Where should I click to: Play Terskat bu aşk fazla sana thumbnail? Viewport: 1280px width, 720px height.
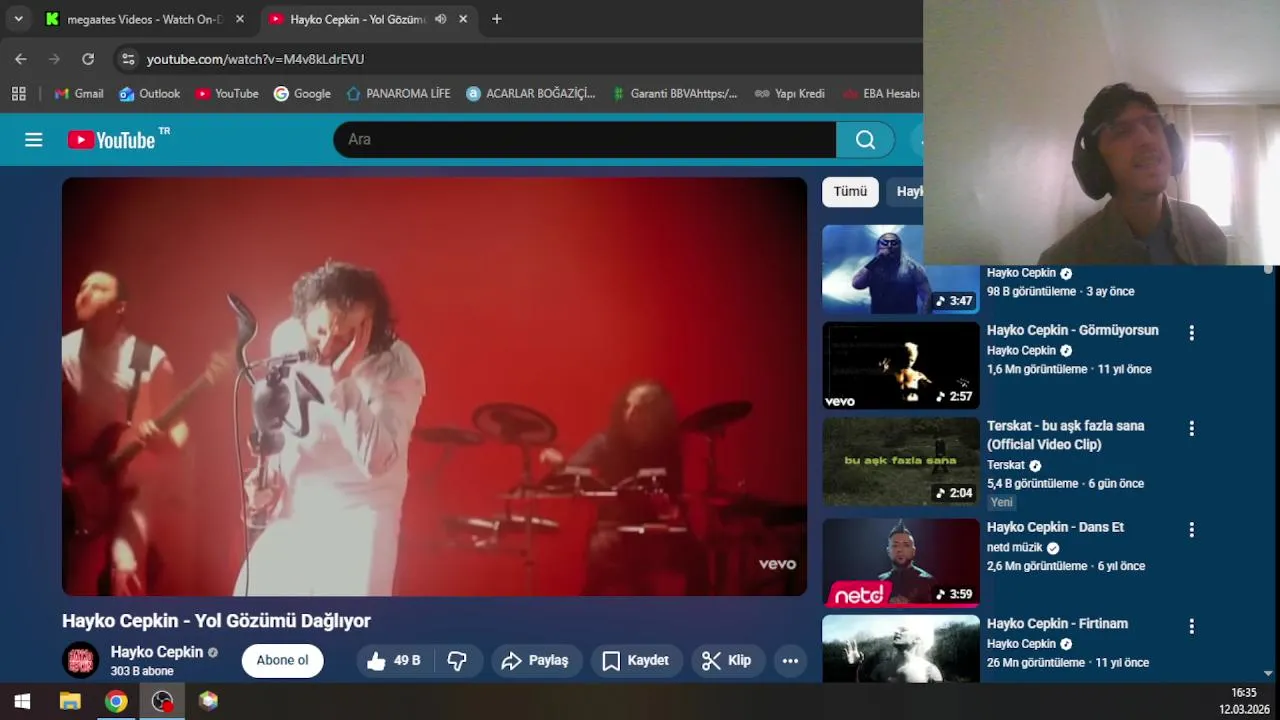click(901, 461)
